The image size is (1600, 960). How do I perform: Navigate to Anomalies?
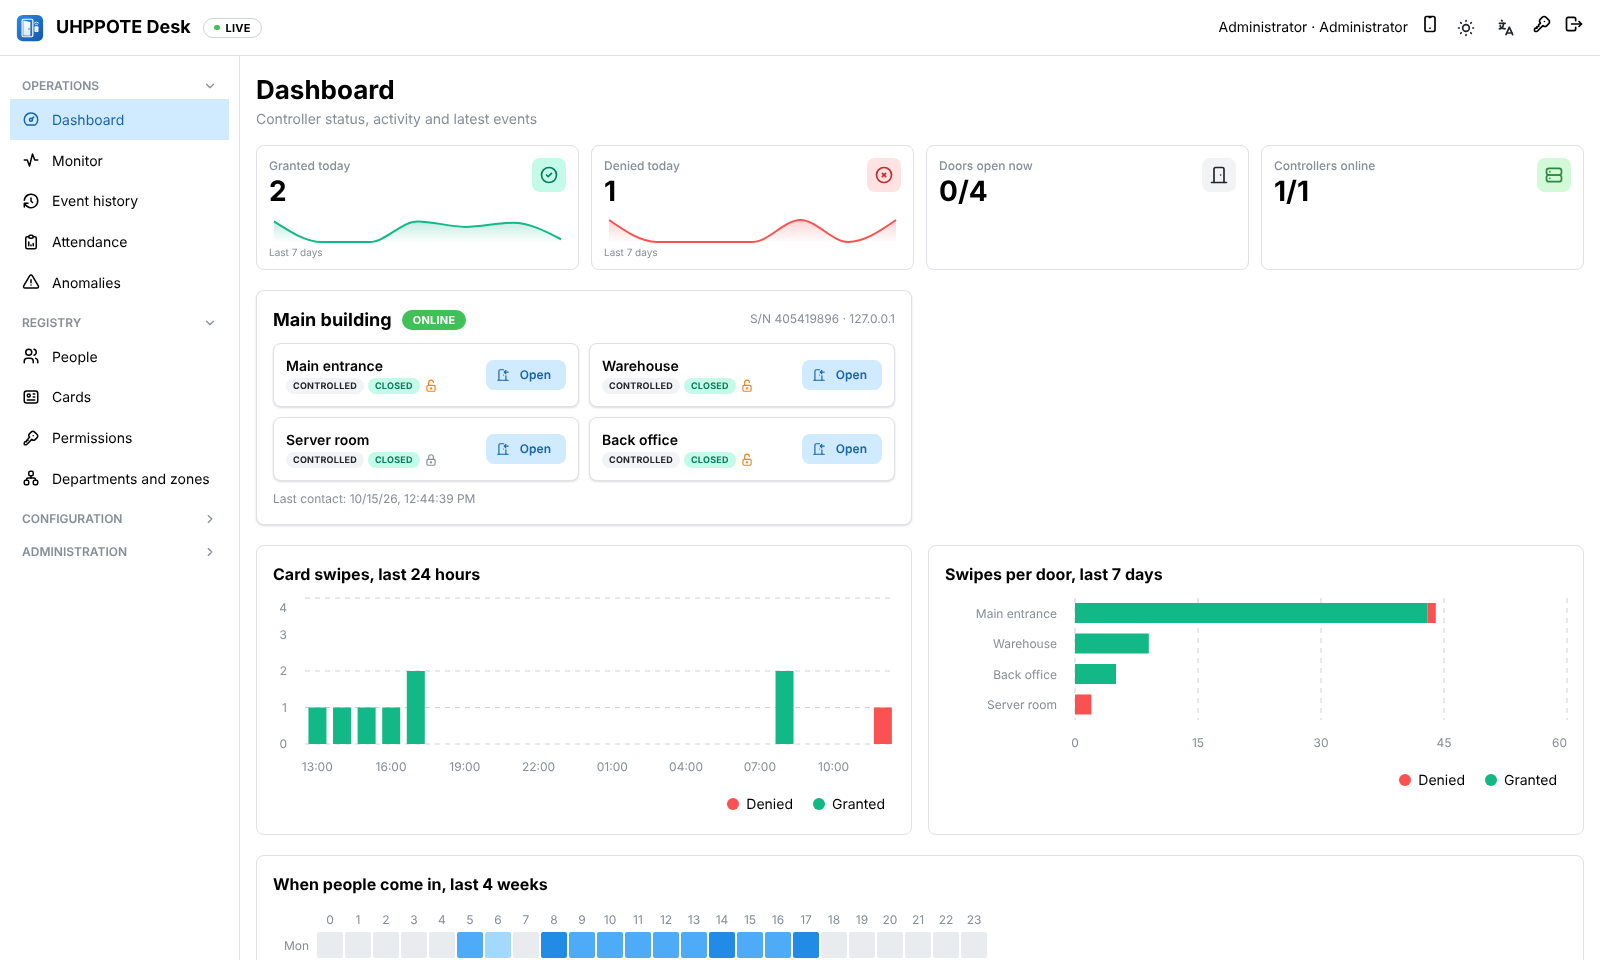coord(119,283)
